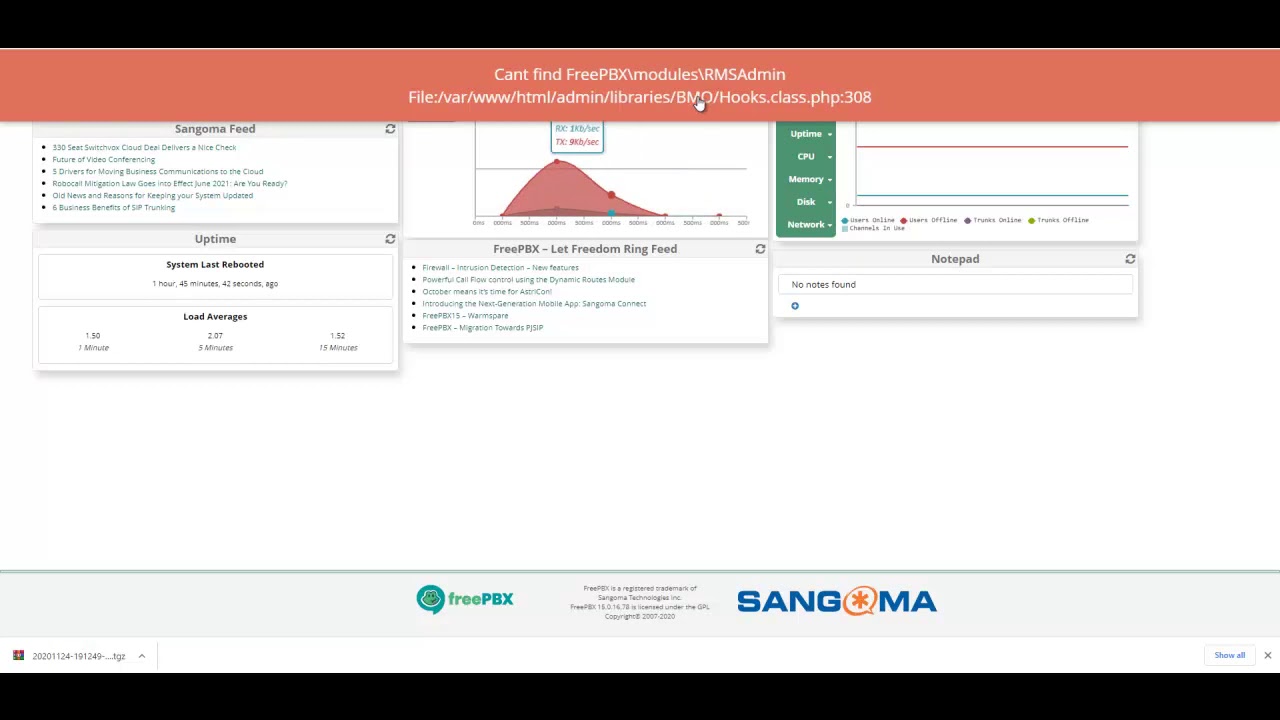The width and height of the screenshot is (1280, 720).
Task: Click the RX/TX network graph tooltip
Action: [x=577, y=136]
